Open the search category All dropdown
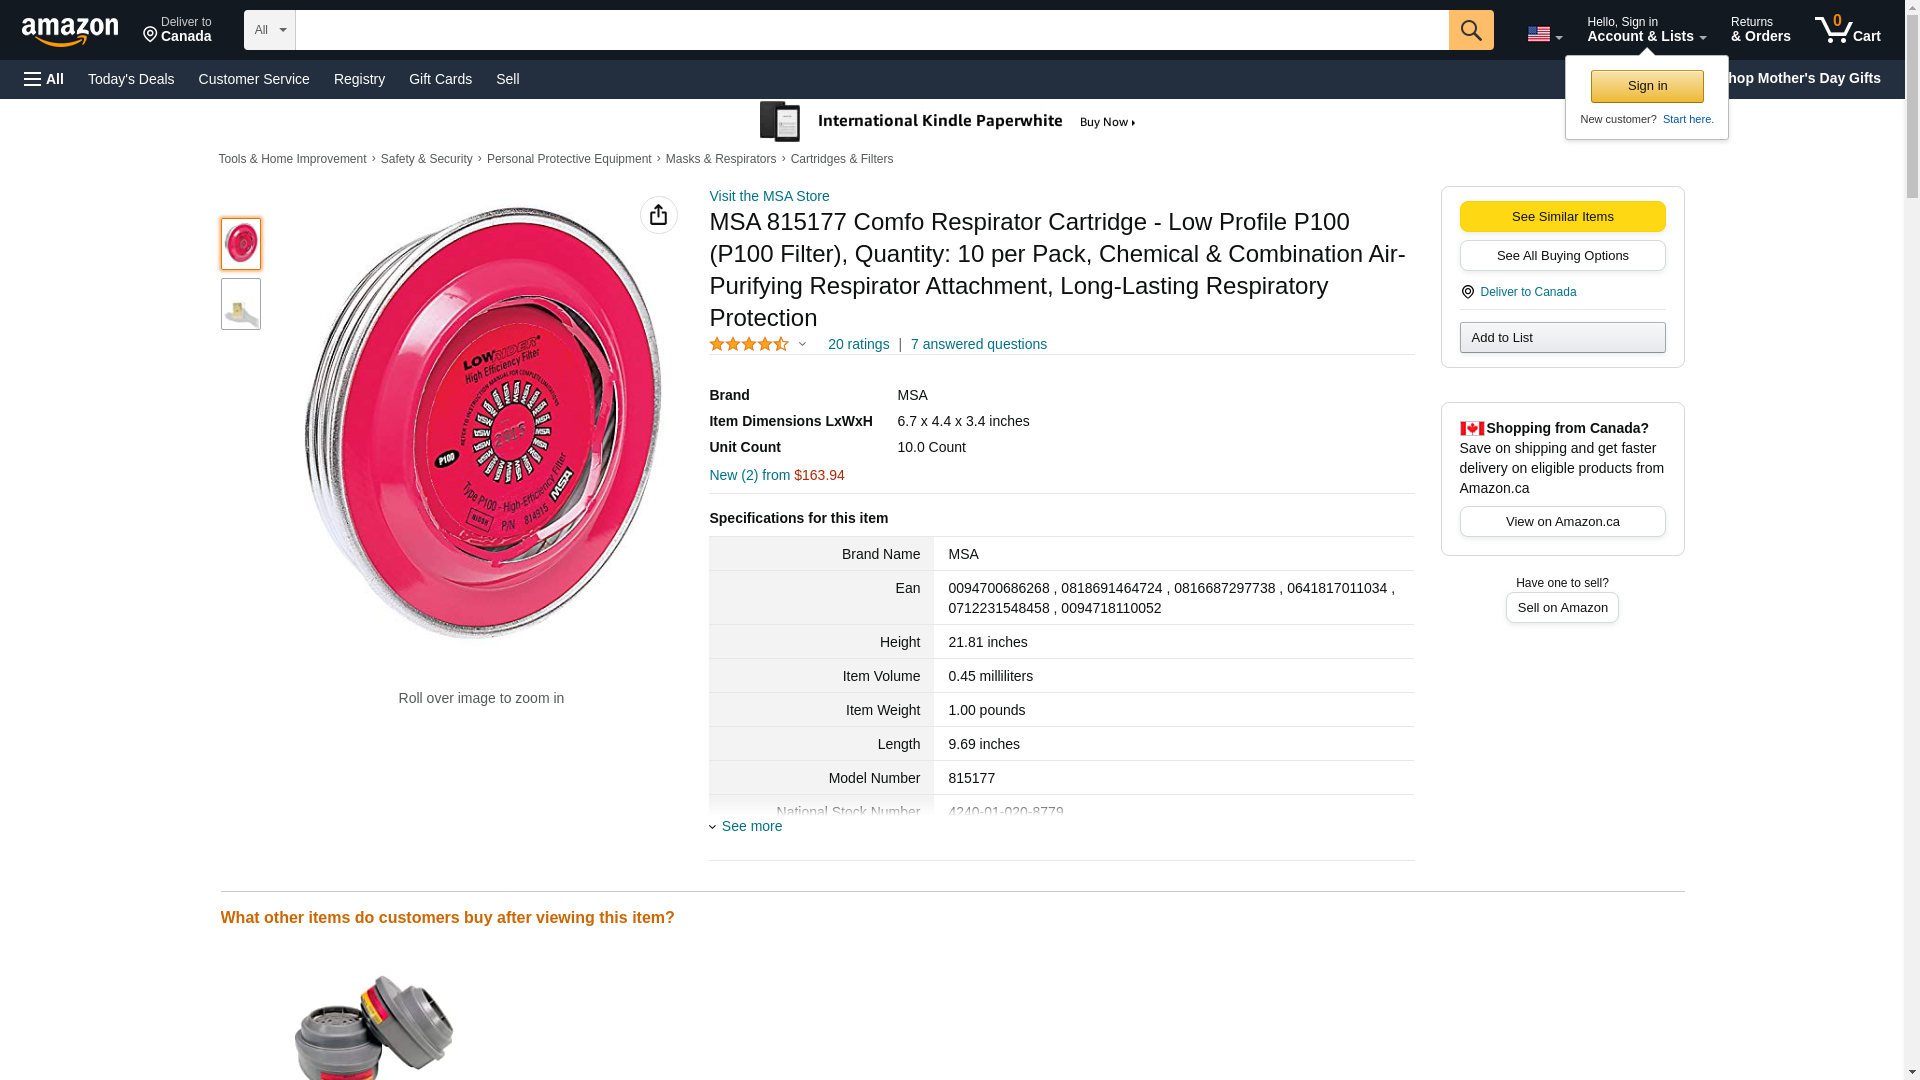The image size is (1920, 1080). pyautogui.click(x=269, y=30)
